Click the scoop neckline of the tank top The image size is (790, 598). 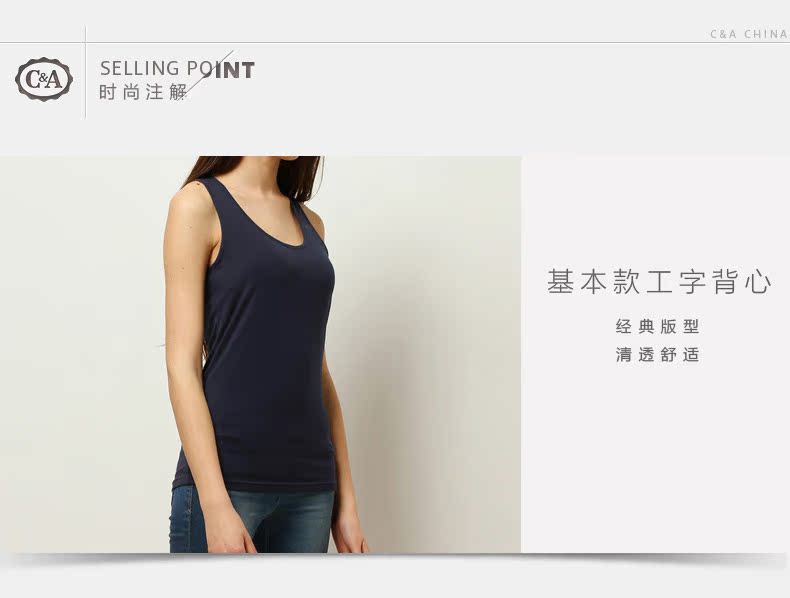(x=267, y=222)
